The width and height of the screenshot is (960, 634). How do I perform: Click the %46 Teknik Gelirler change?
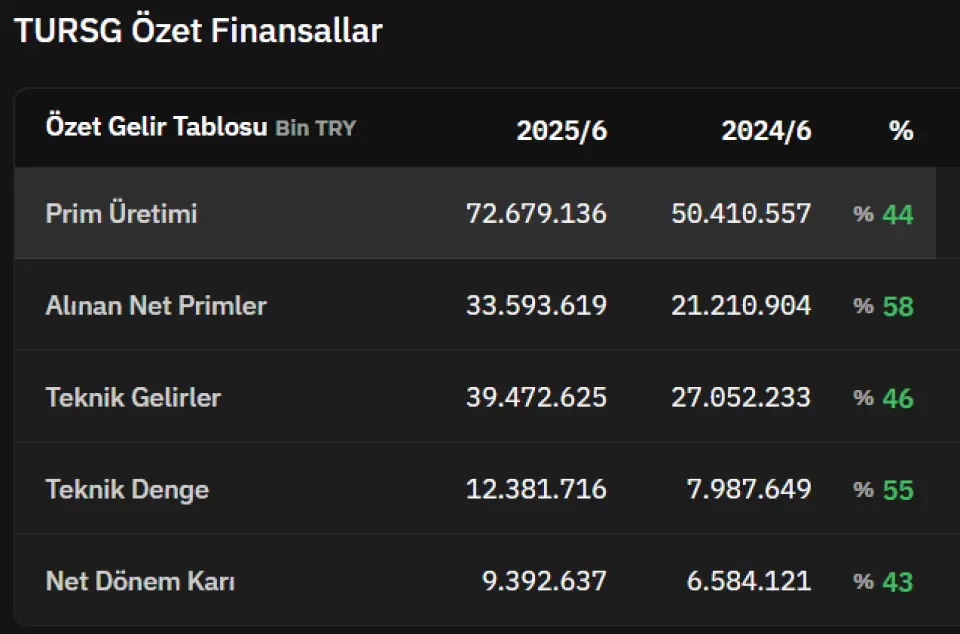[x=883, y=398]
